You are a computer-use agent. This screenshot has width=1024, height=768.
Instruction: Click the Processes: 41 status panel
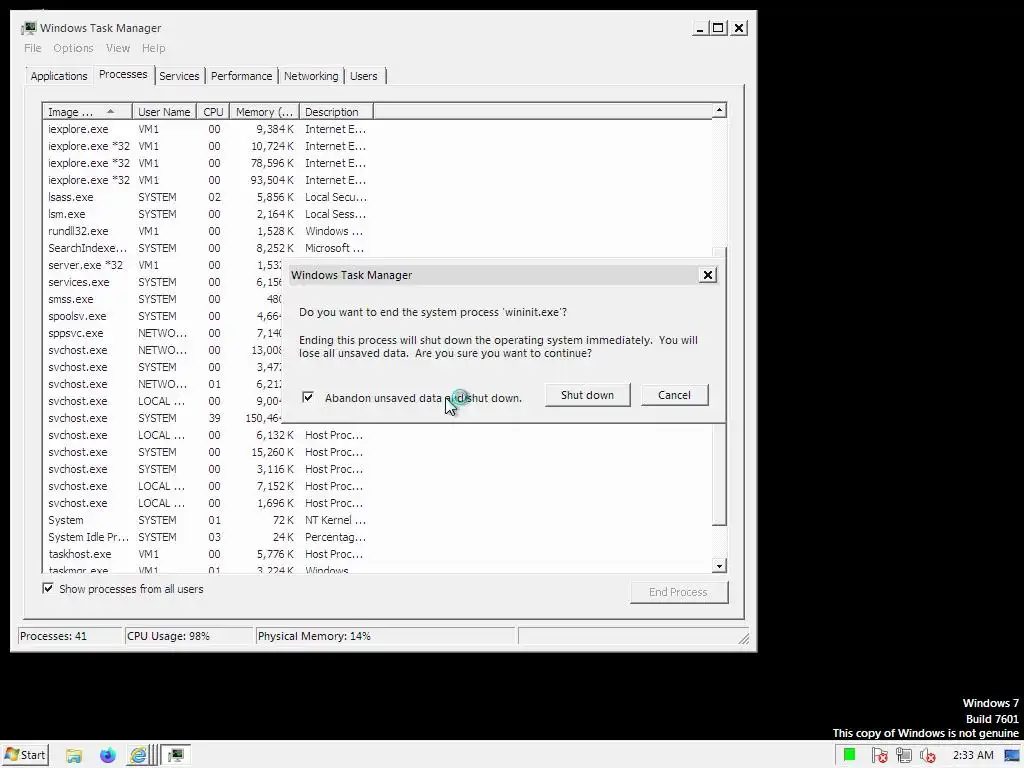click(x=69, y=636)
